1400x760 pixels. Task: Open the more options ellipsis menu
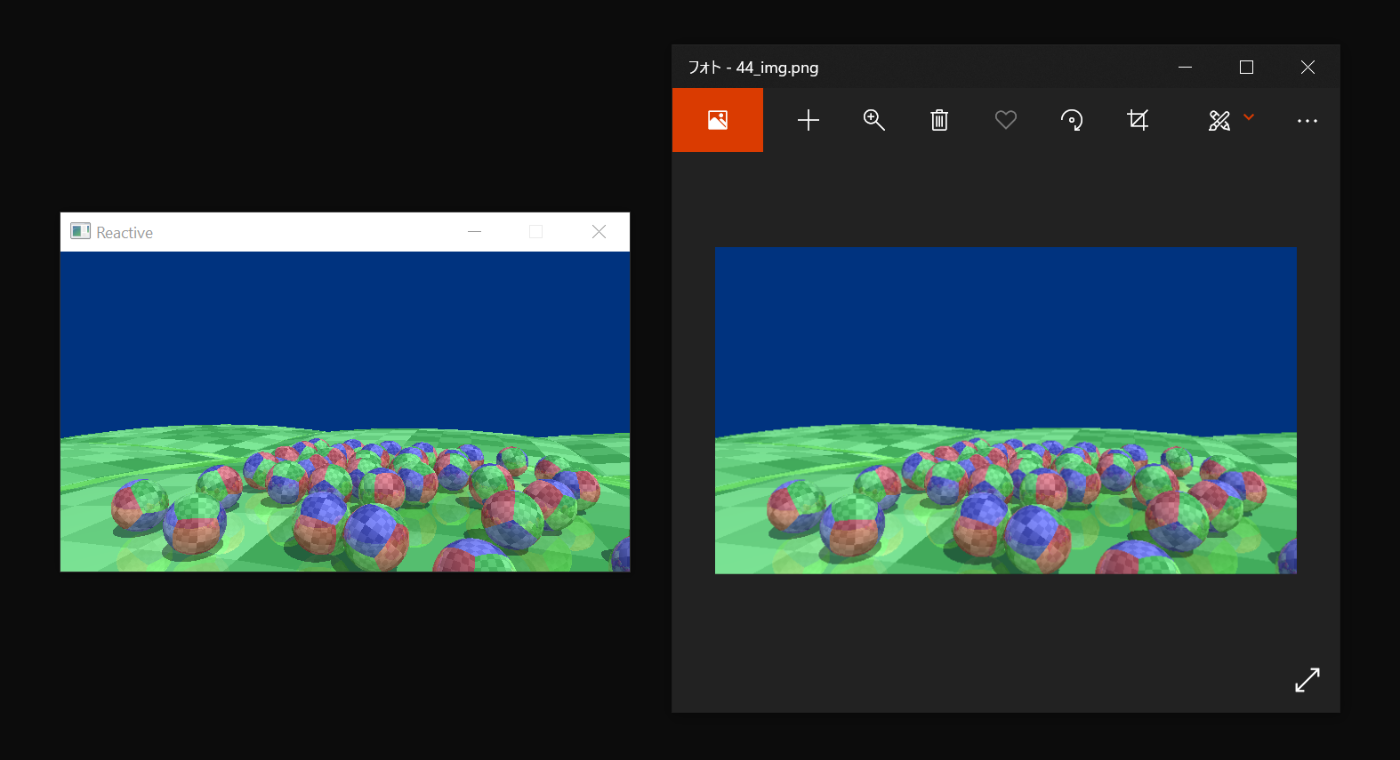point(1307,121)
